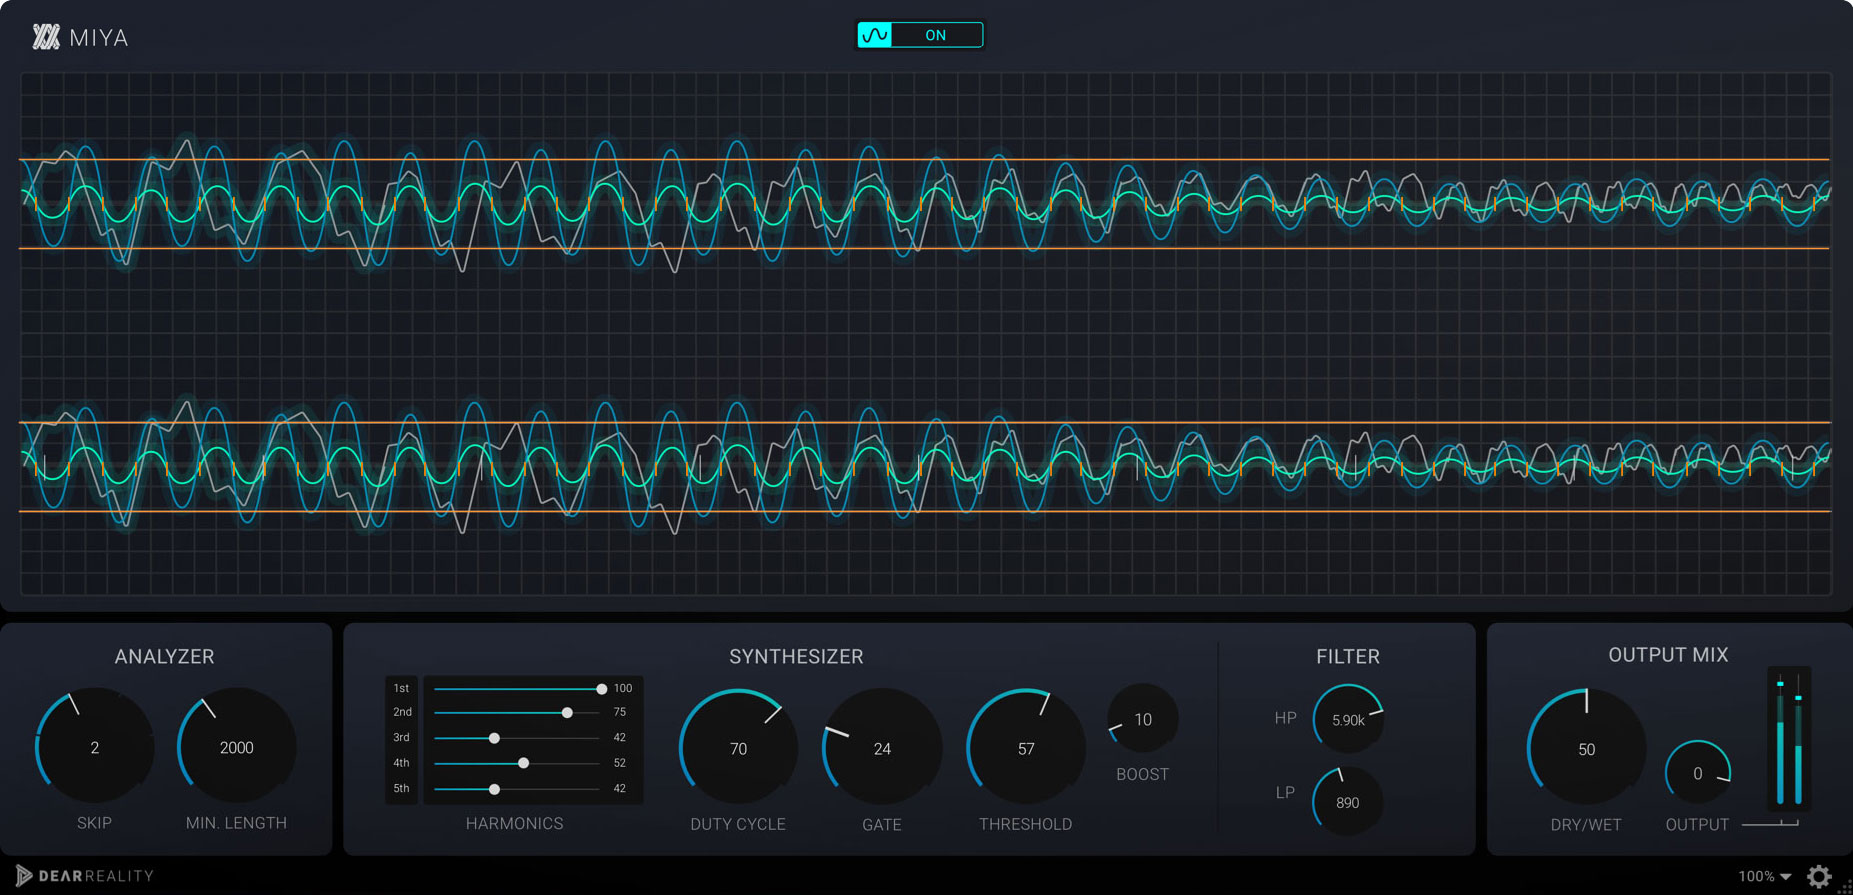Viewport: 1853px width, 895px height.
Task: Click the Boost knob
Action: pyautogui.click(x=1143, y=720)
